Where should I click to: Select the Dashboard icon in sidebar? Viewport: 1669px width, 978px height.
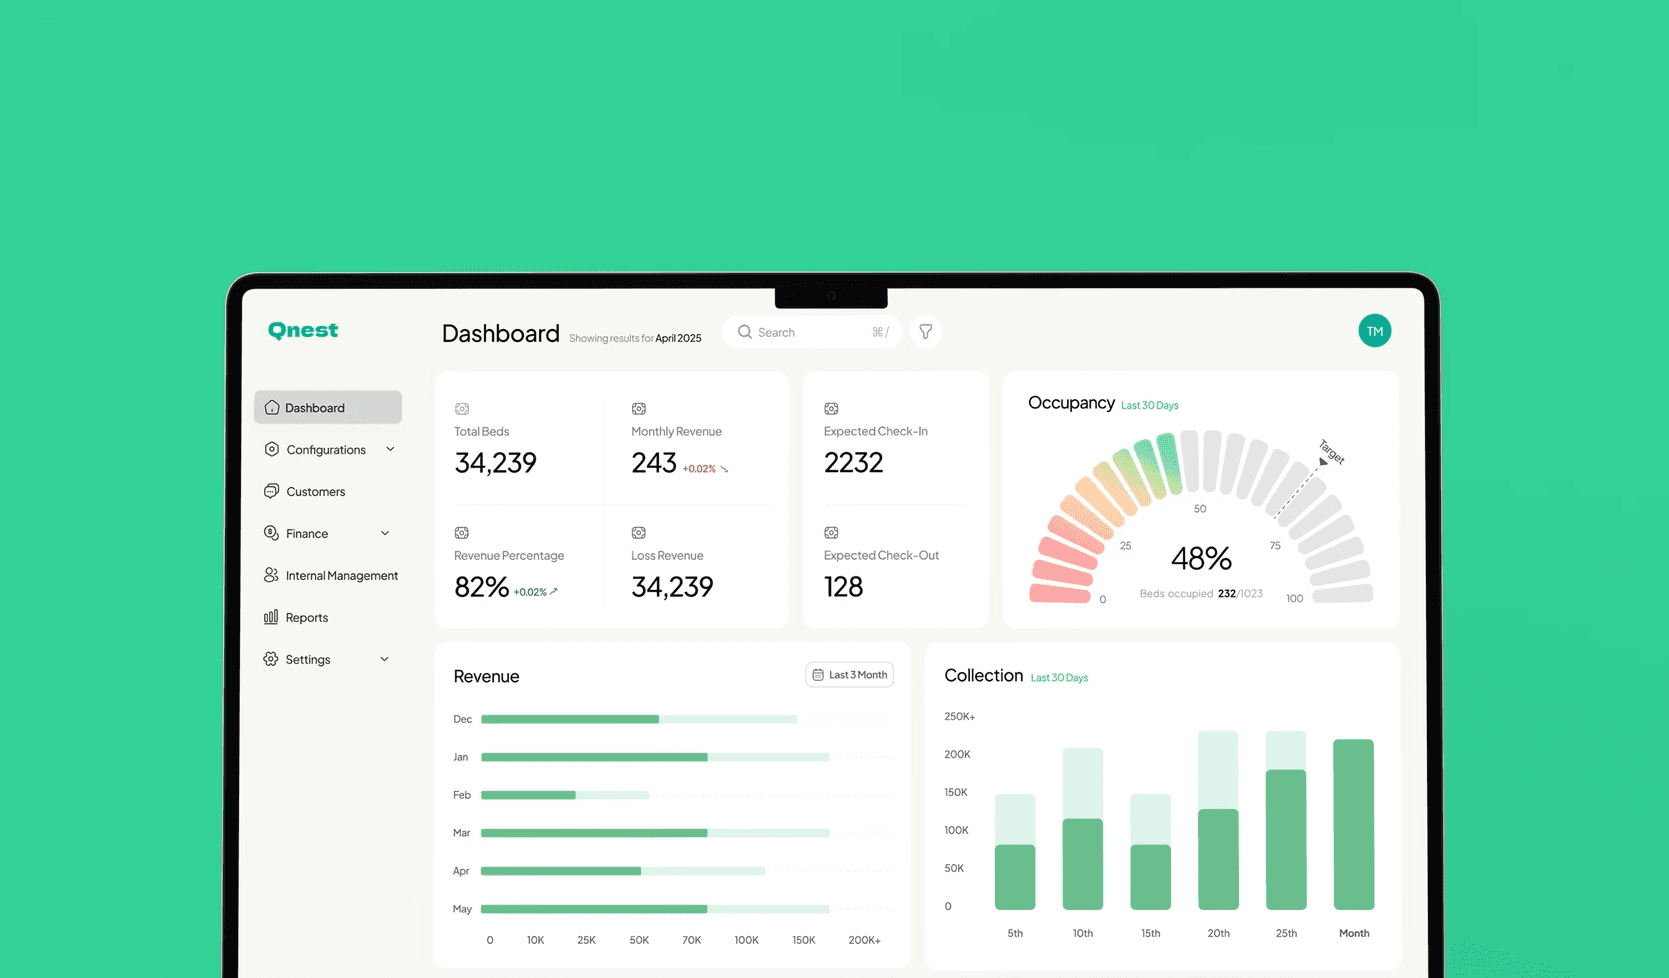tap(271, 407)
